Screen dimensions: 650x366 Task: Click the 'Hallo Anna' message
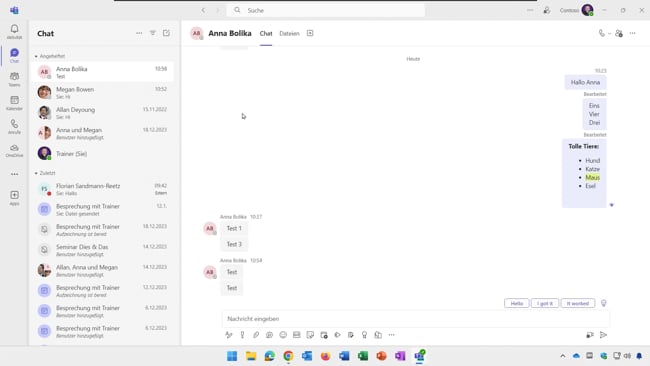(x=585, y=82)
